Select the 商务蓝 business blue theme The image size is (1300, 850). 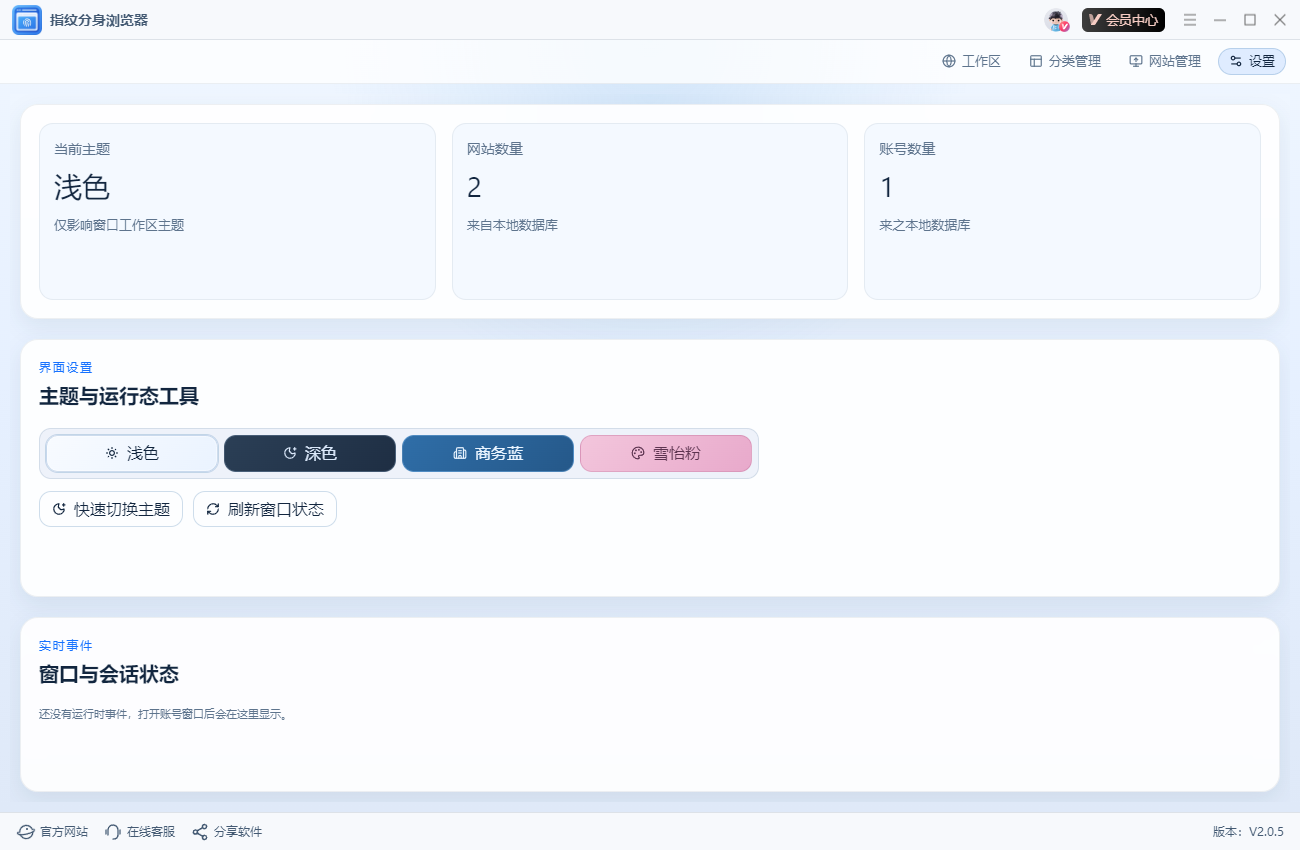click(x=488, y=453)
